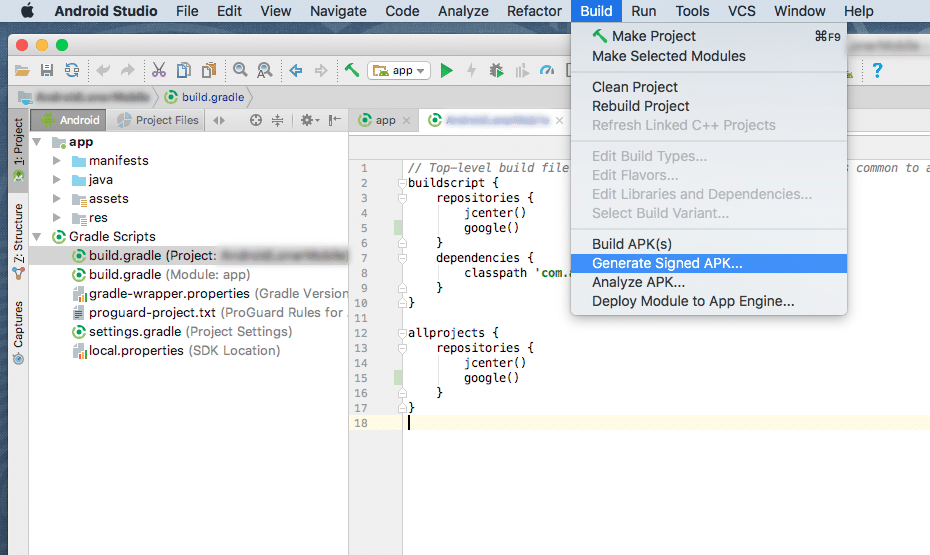Click the Profile app gauge icon
The height and width of the screenshot is (555, 930).
(547, 71)
